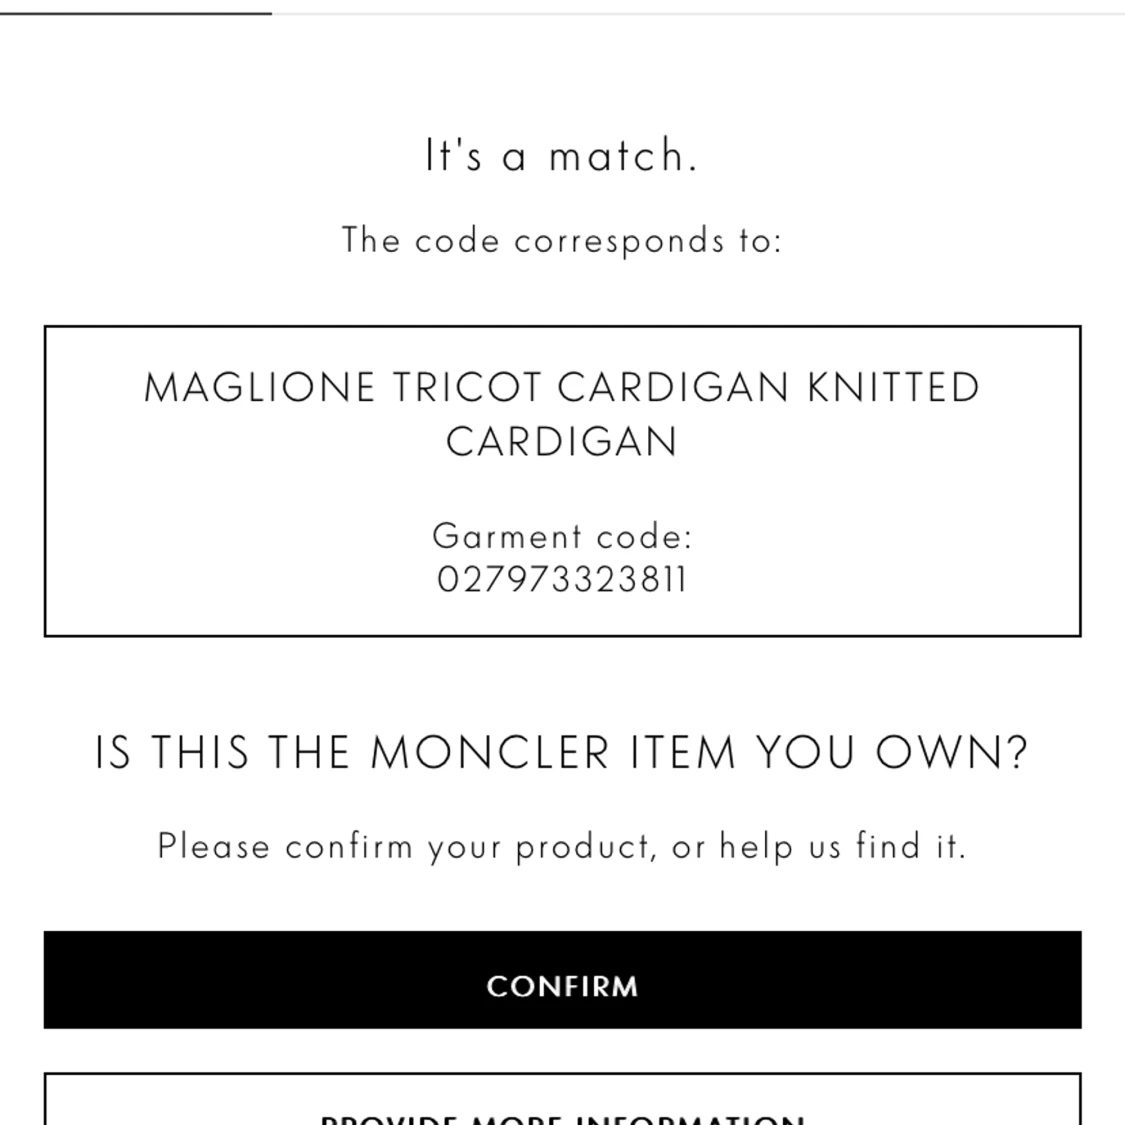This screenshot has height=1125, width=1125.
Task: Choose Provide More Information option
Action: point(562,1099)
